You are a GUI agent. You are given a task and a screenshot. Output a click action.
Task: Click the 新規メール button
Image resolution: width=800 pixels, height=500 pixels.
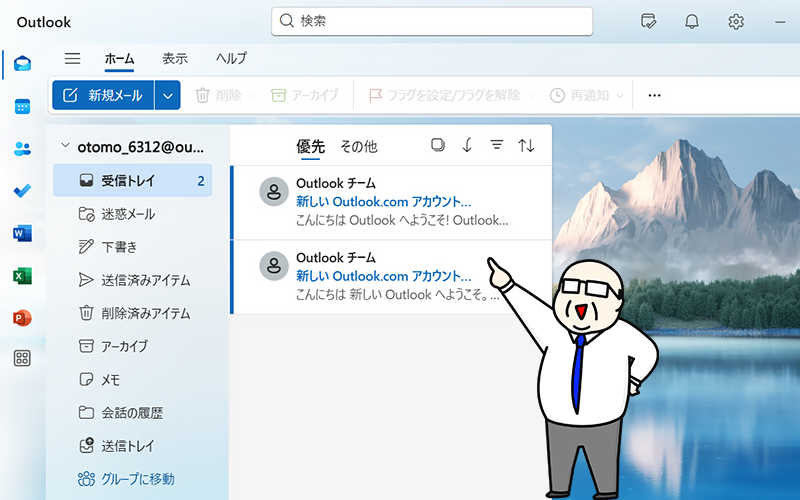click(103, 95)
